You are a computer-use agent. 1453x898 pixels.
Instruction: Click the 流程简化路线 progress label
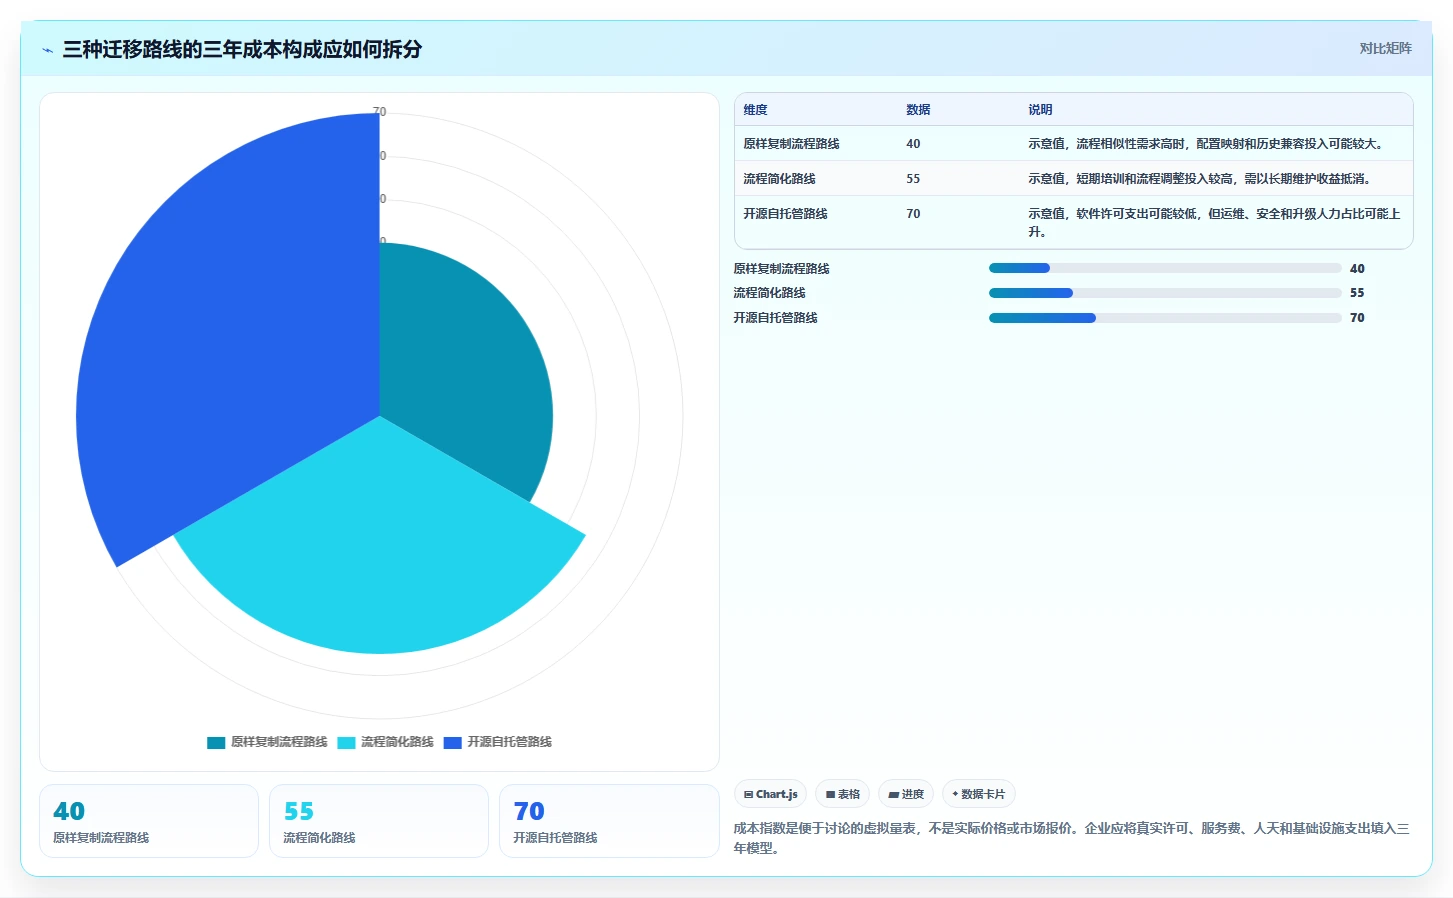pyautogui.click(x=769, y=293)
